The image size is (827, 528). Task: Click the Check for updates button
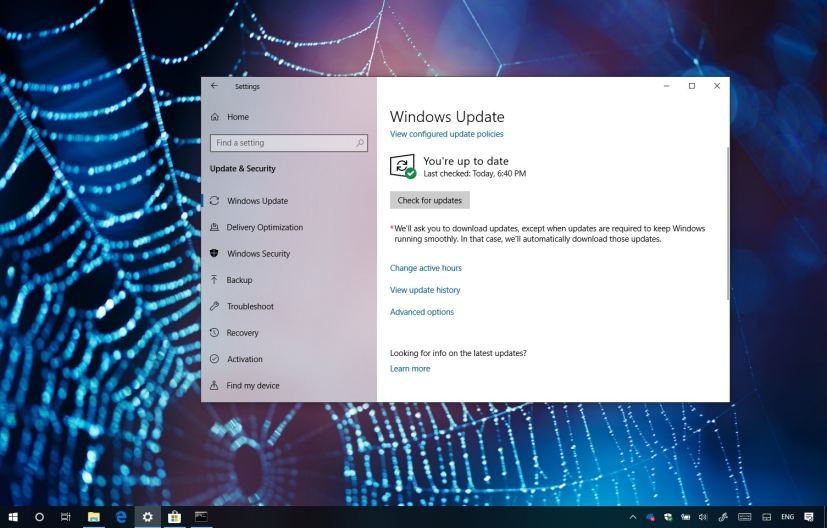pos(430,200)
